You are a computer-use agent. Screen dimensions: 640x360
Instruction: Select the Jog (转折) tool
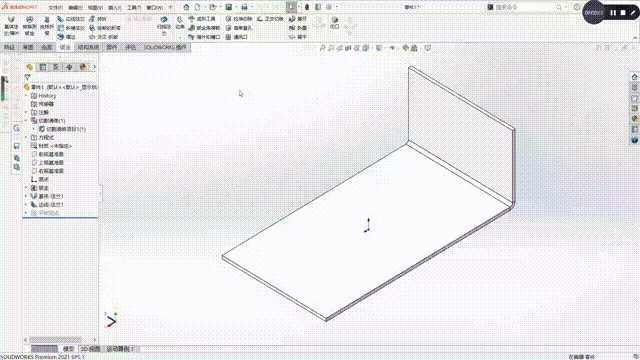tap(98, 19)
